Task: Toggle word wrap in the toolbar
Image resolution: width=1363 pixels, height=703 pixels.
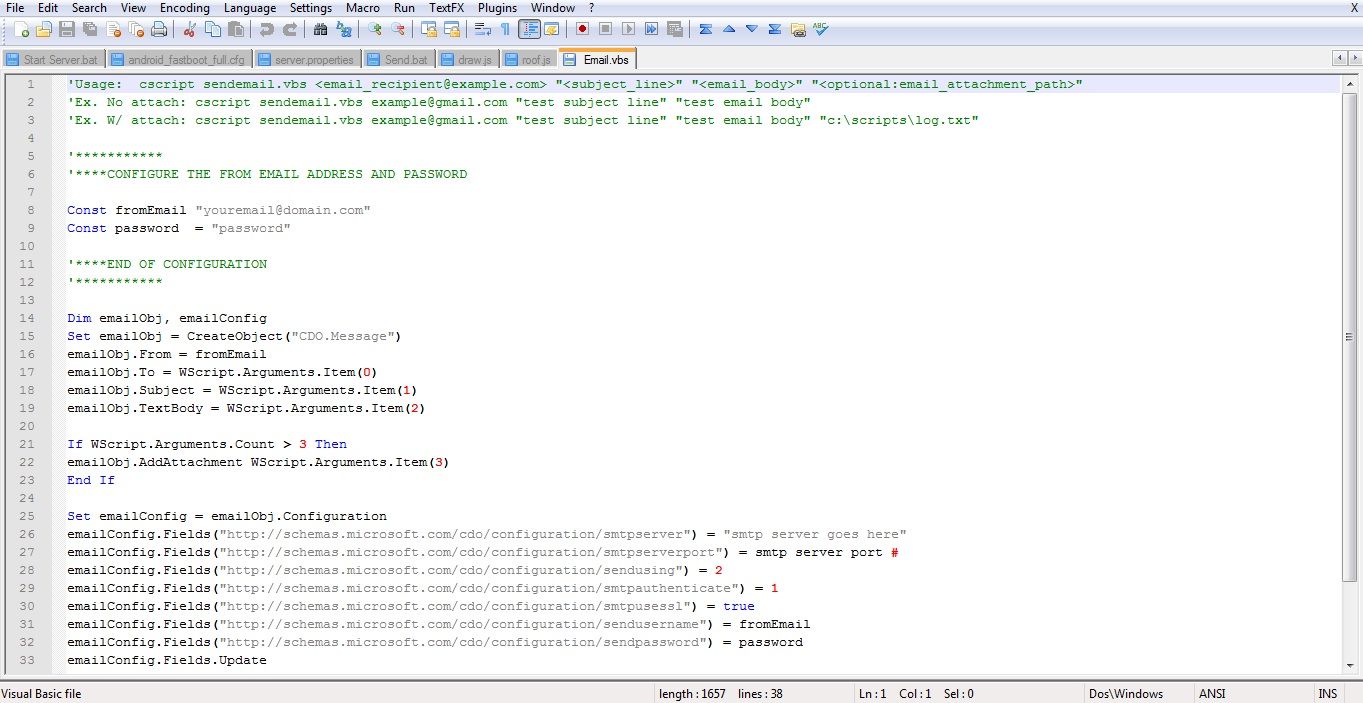Action: coord(482,30)
